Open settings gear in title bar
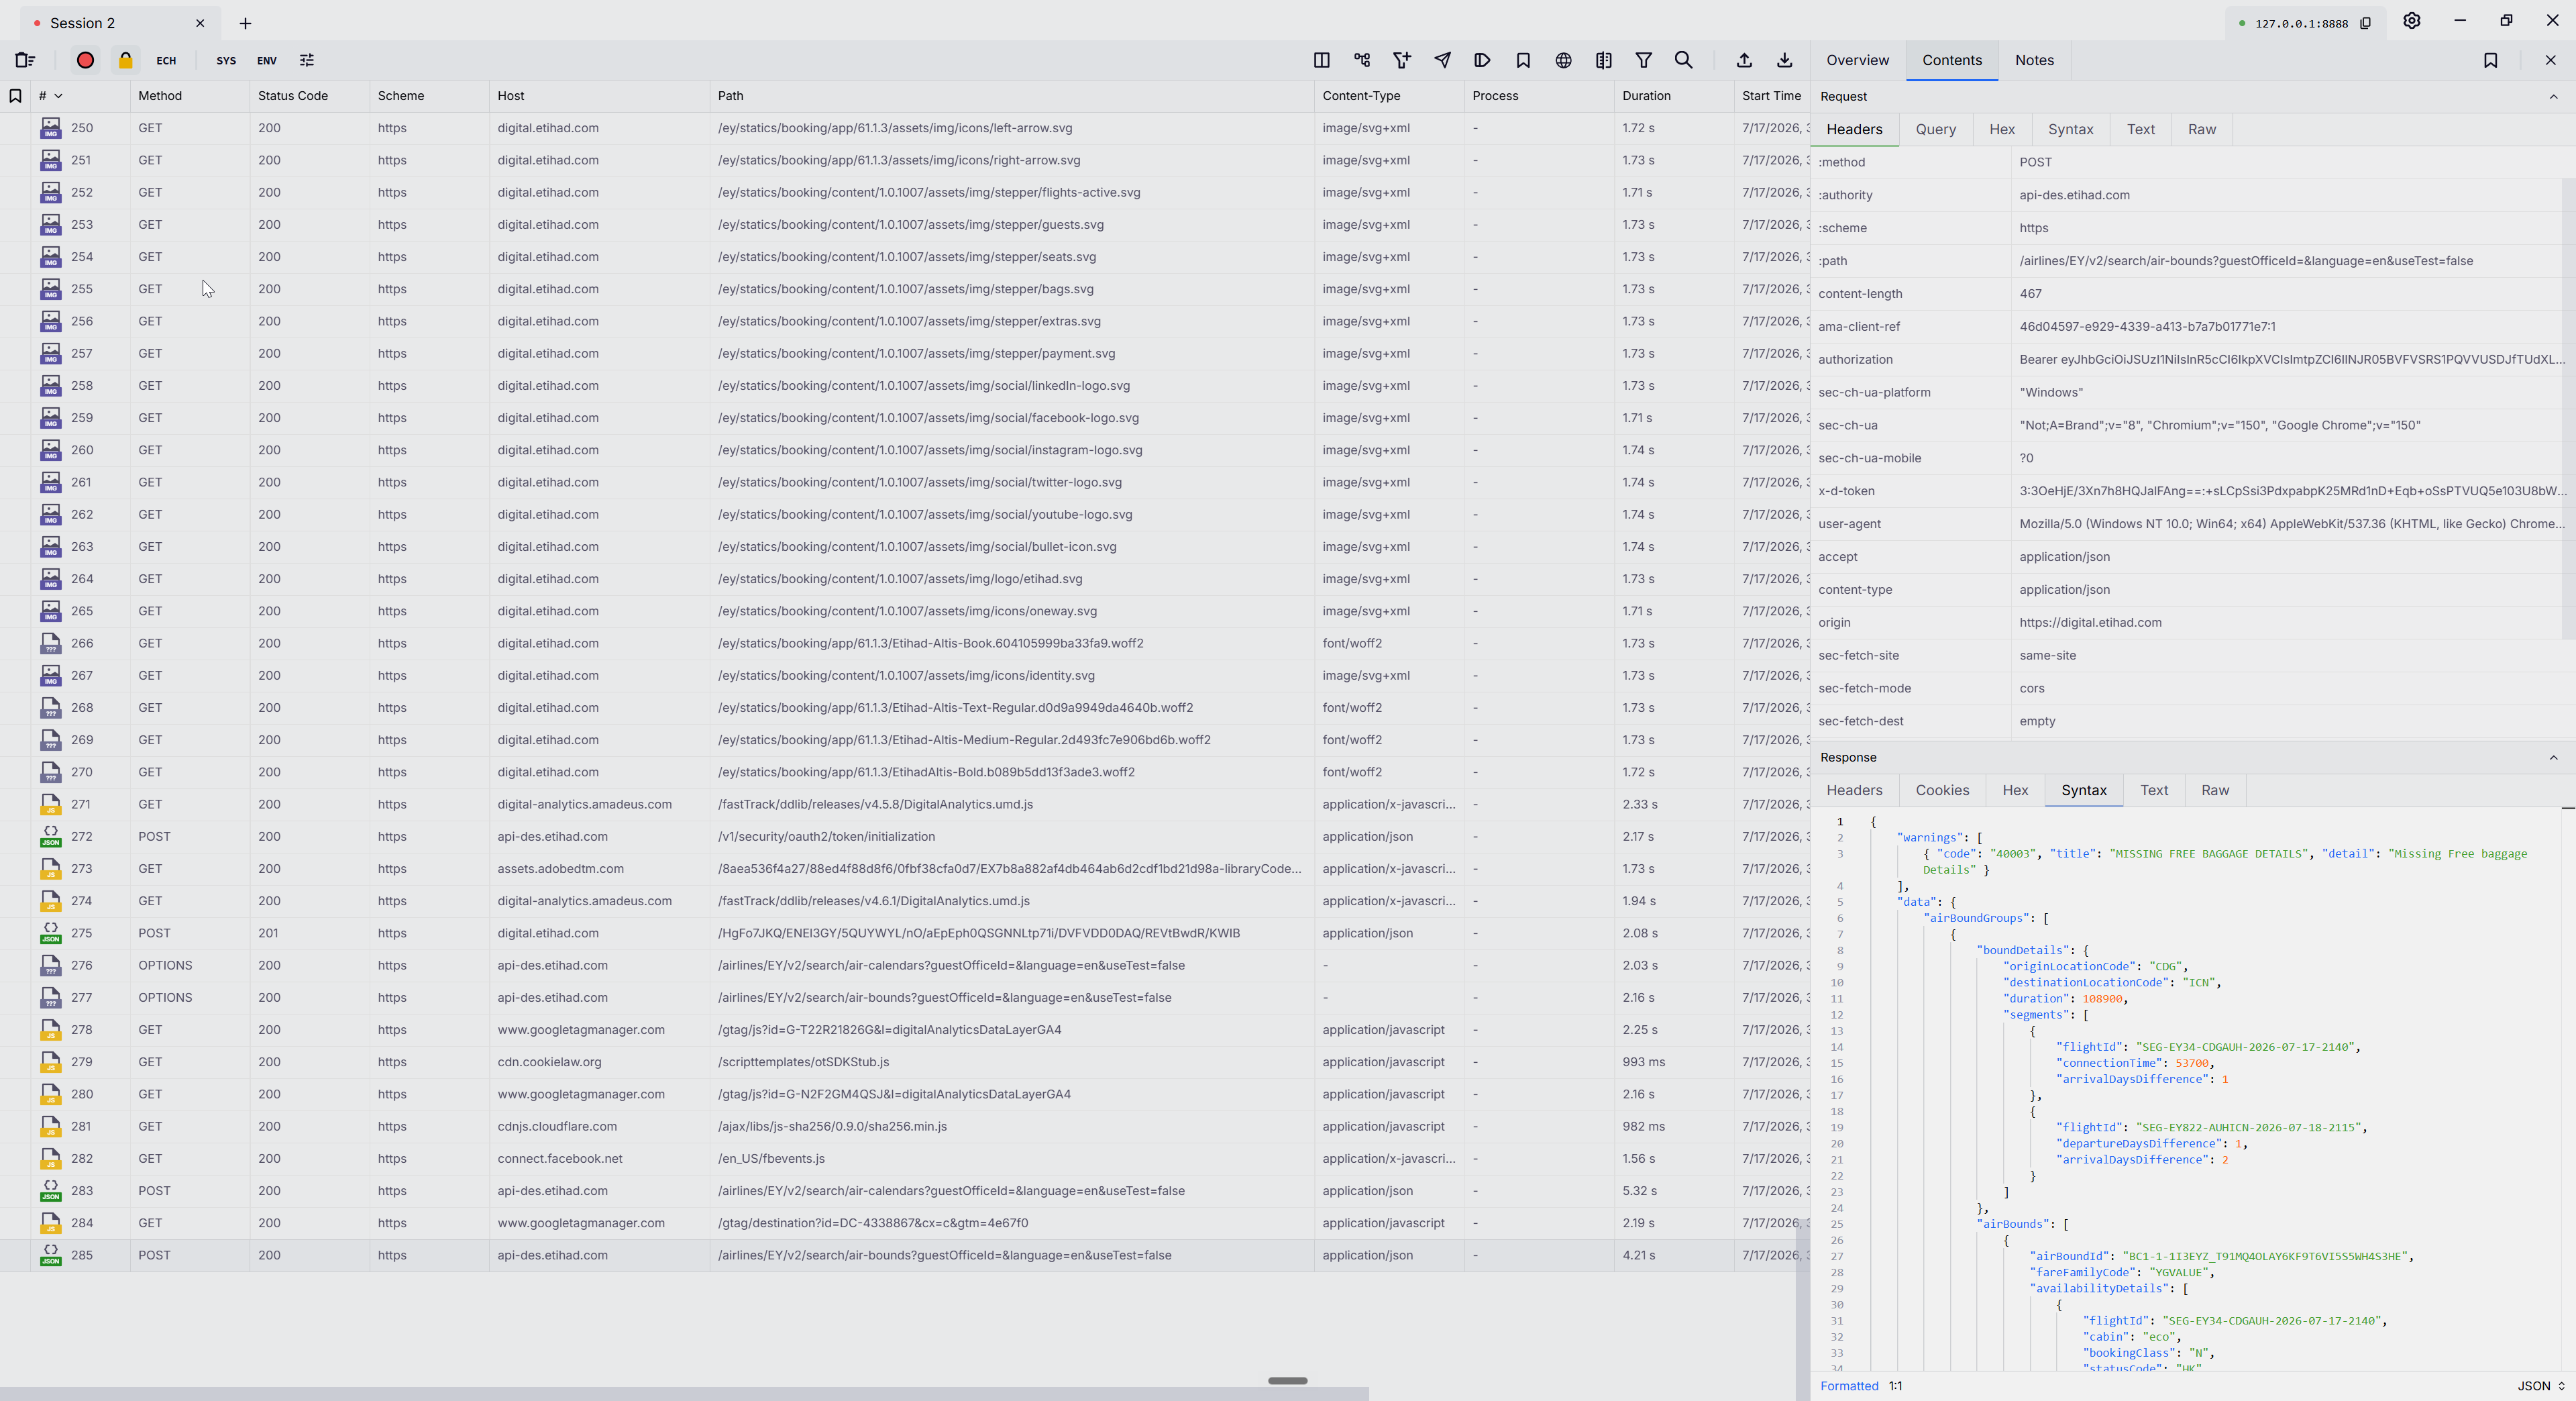The image size is (2576, 1401). tap(2411, 21)
